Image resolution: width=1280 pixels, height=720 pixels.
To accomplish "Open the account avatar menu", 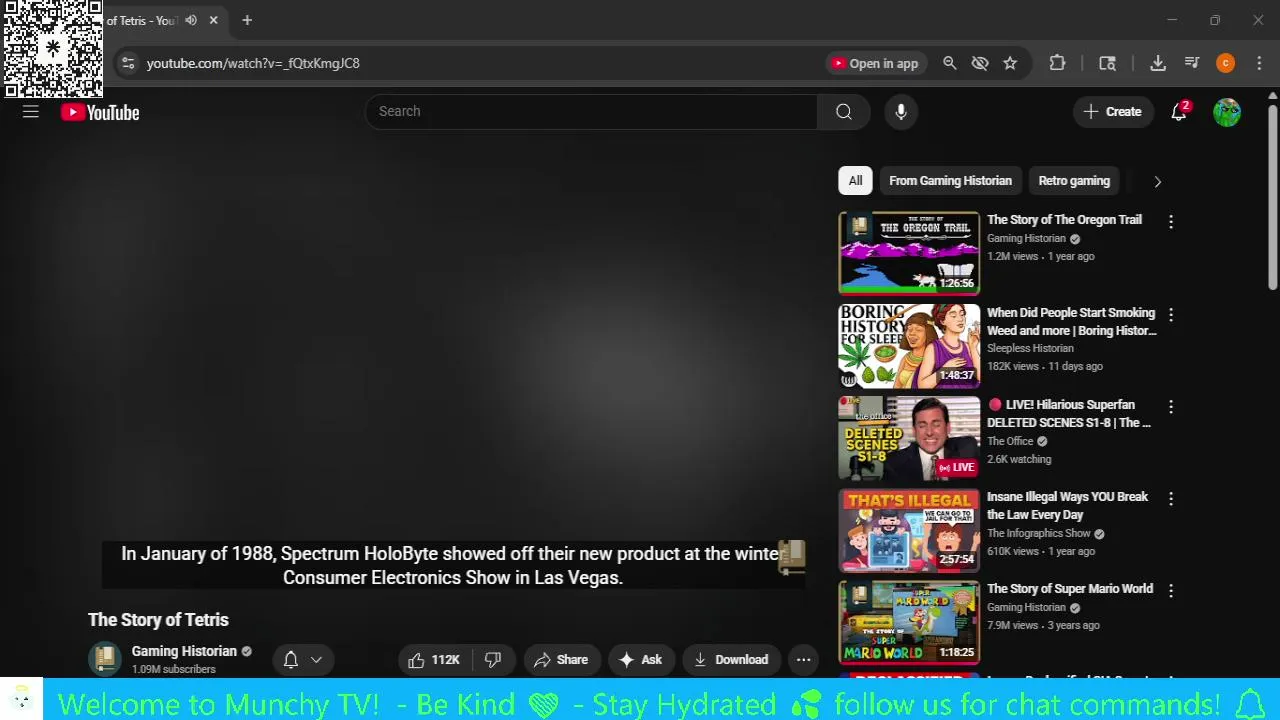I will [x=1227, y=112].
